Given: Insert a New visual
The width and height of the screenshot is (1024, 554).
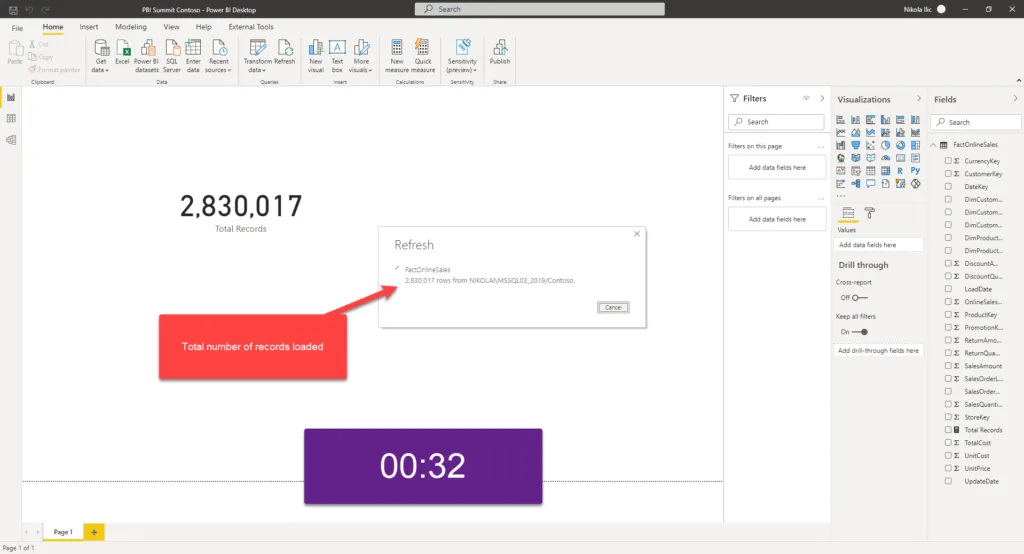Looking at the screenshot, I should pos(315,56).
